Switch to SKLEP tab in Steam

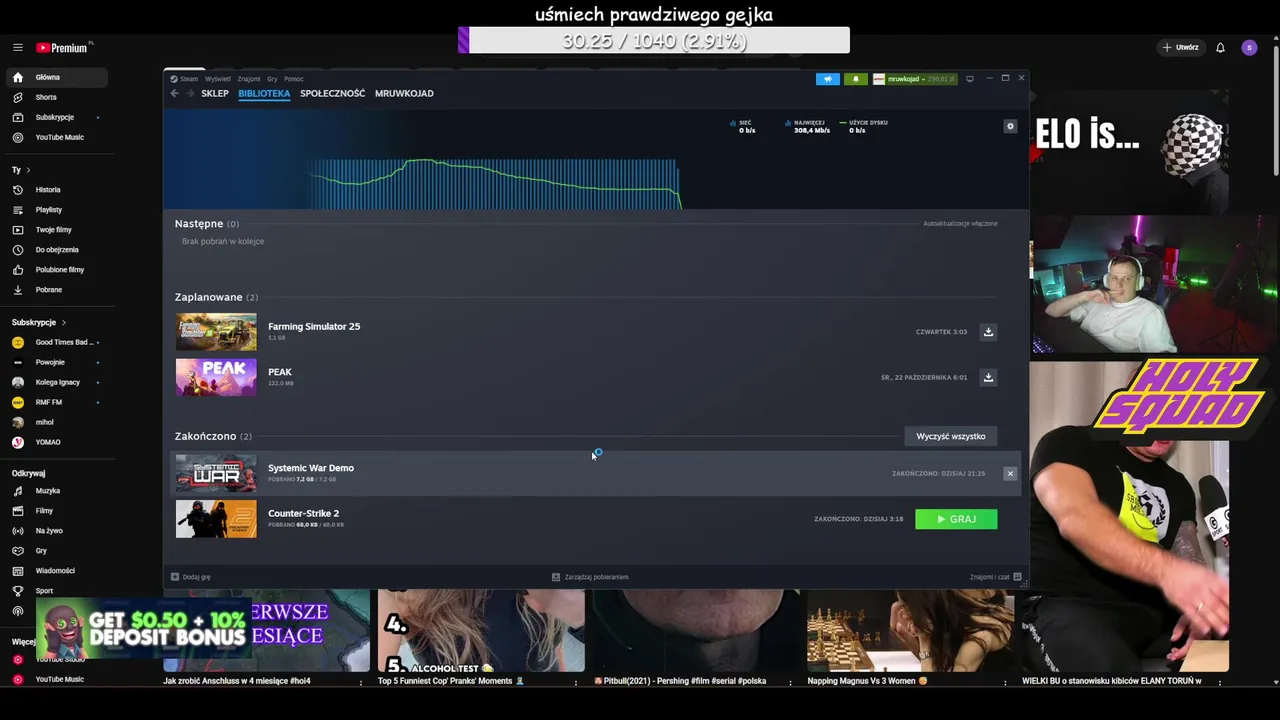(x=215, y=93)
